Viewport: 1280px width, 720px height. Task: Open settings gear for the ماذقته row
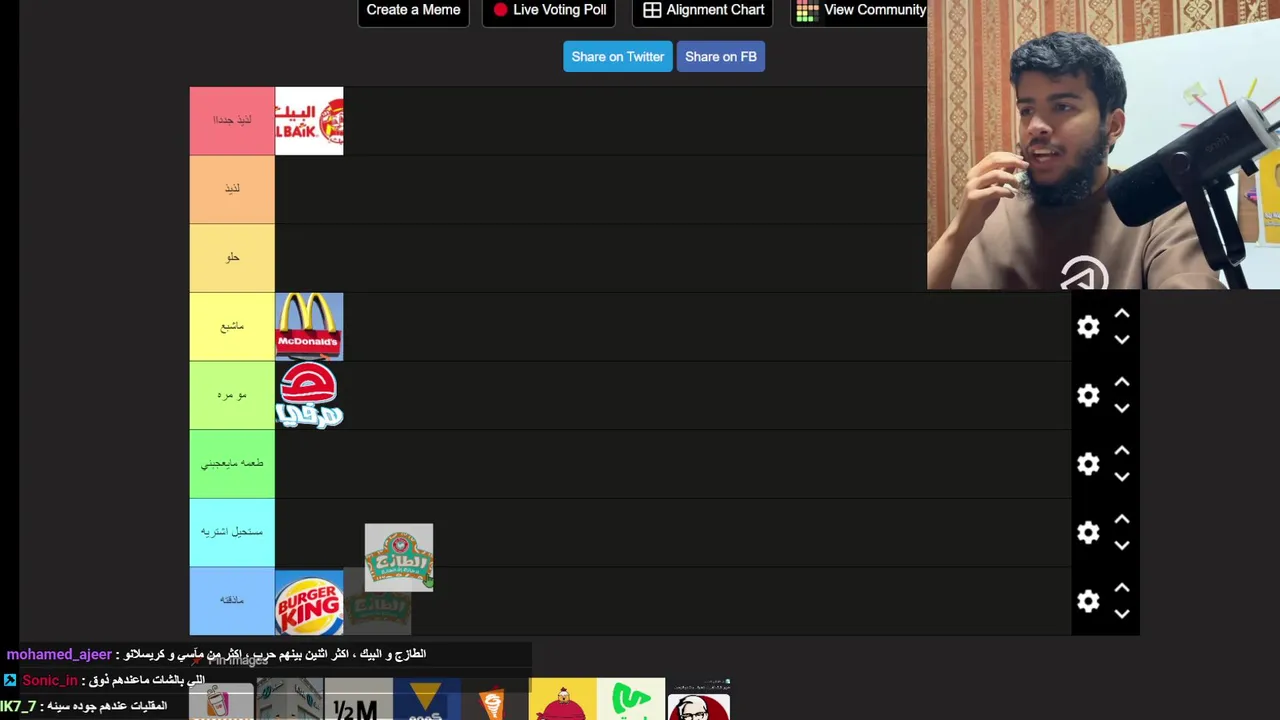click(x=1088, y=601)
